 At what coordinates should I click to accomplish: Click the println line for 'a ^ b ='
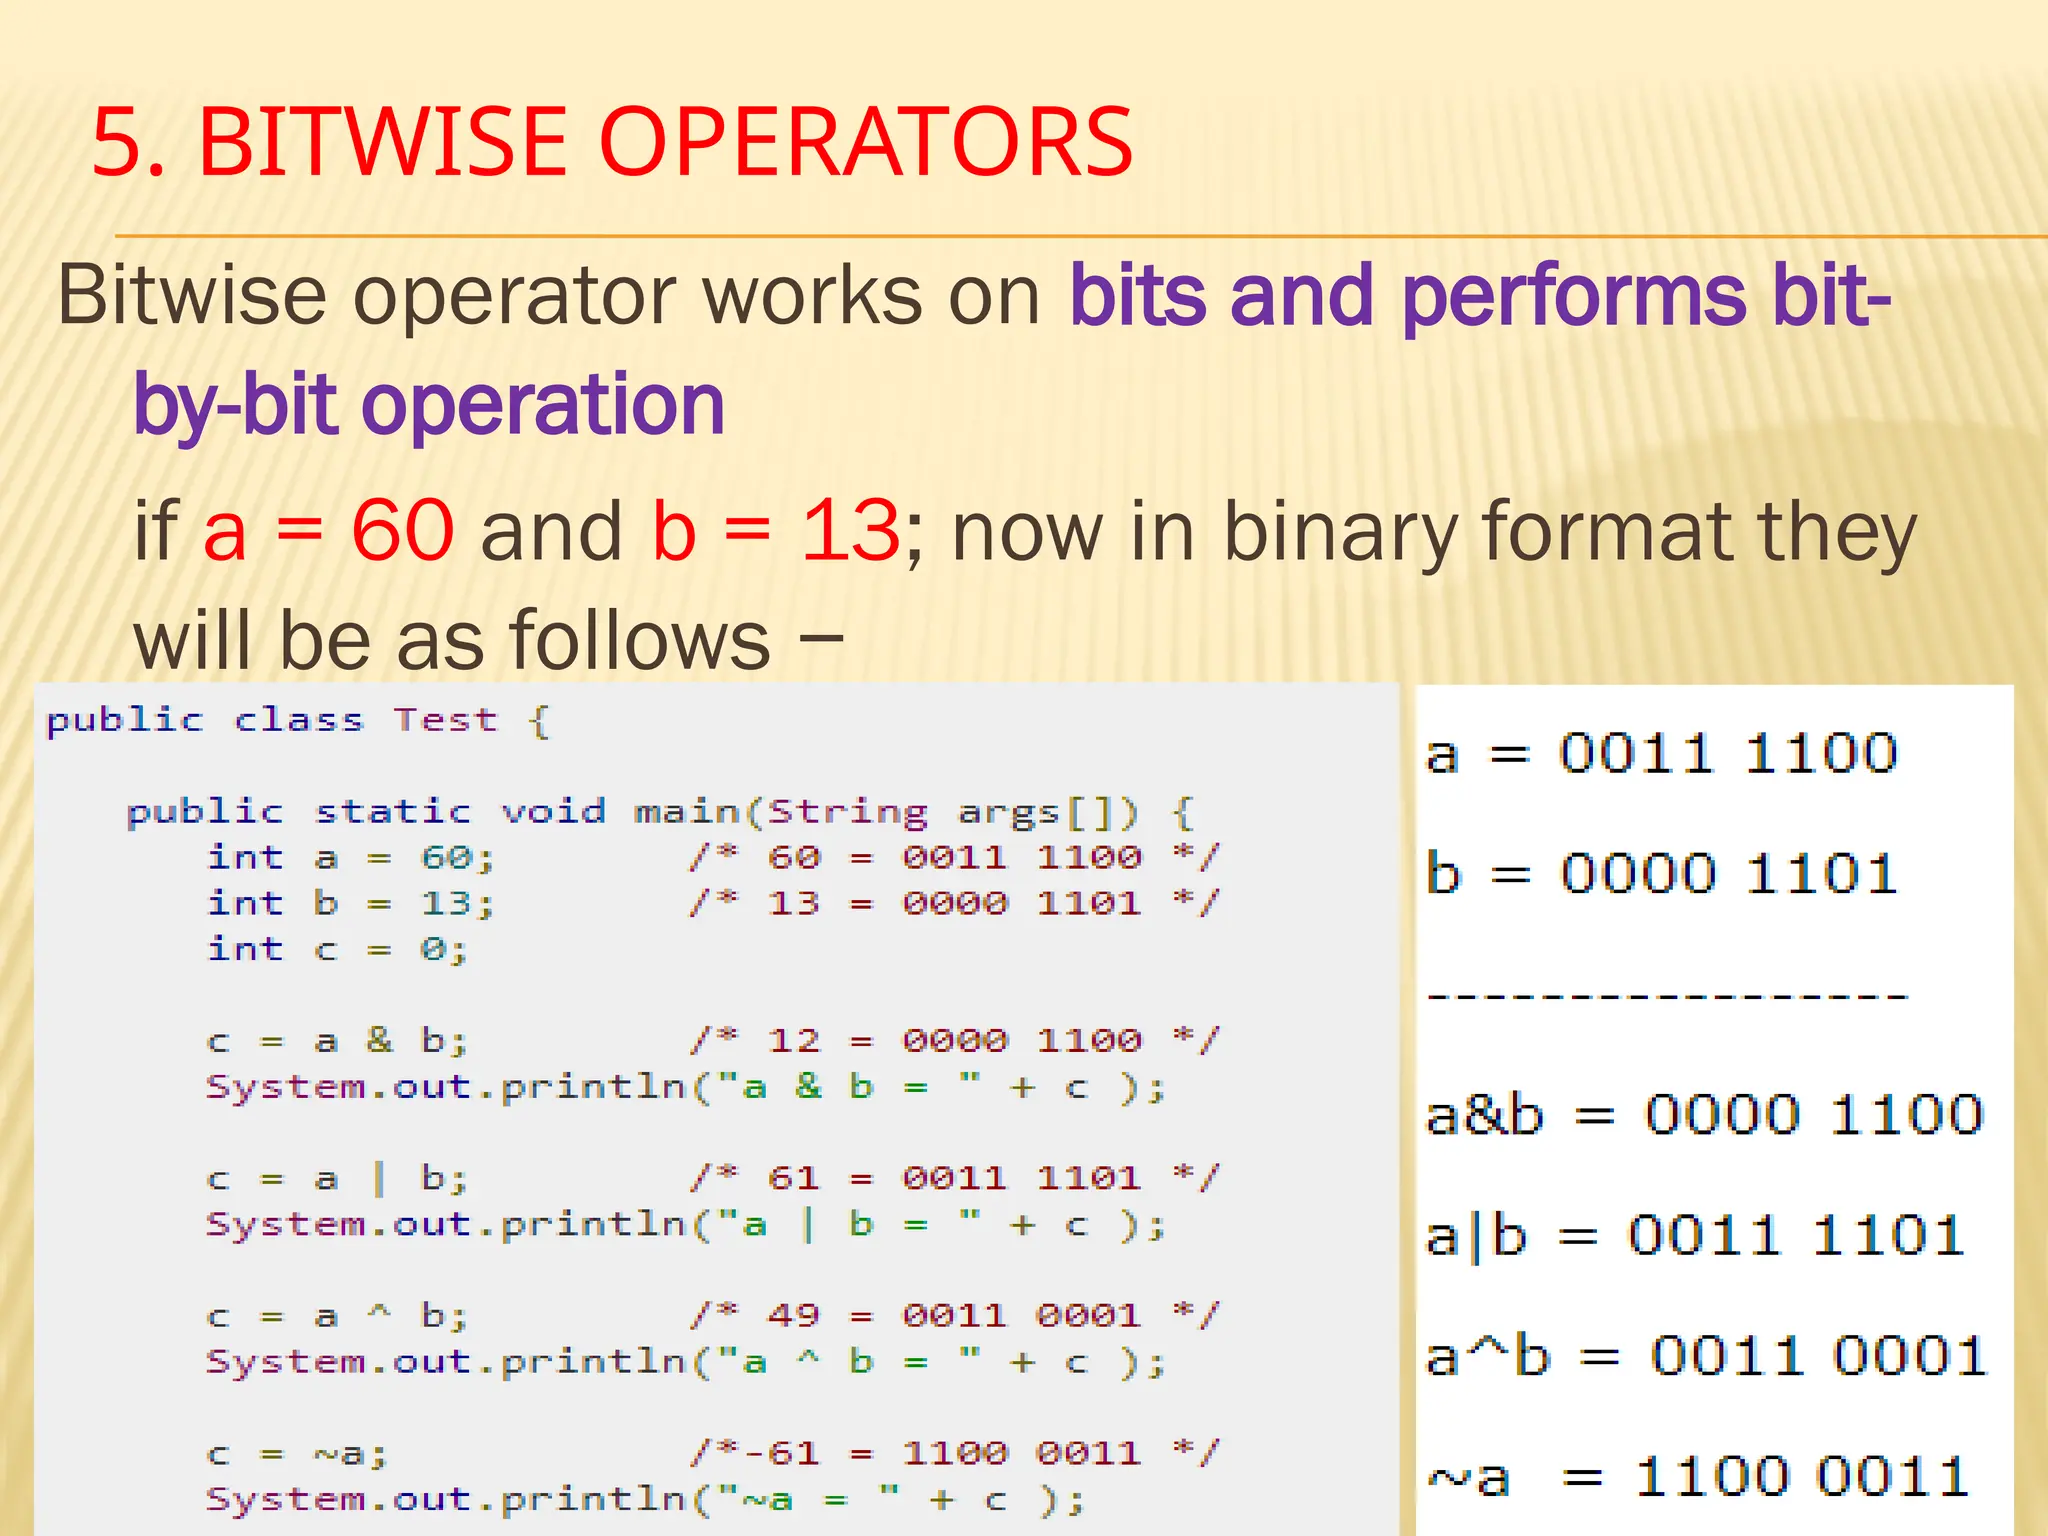[x=686, y=1361]
